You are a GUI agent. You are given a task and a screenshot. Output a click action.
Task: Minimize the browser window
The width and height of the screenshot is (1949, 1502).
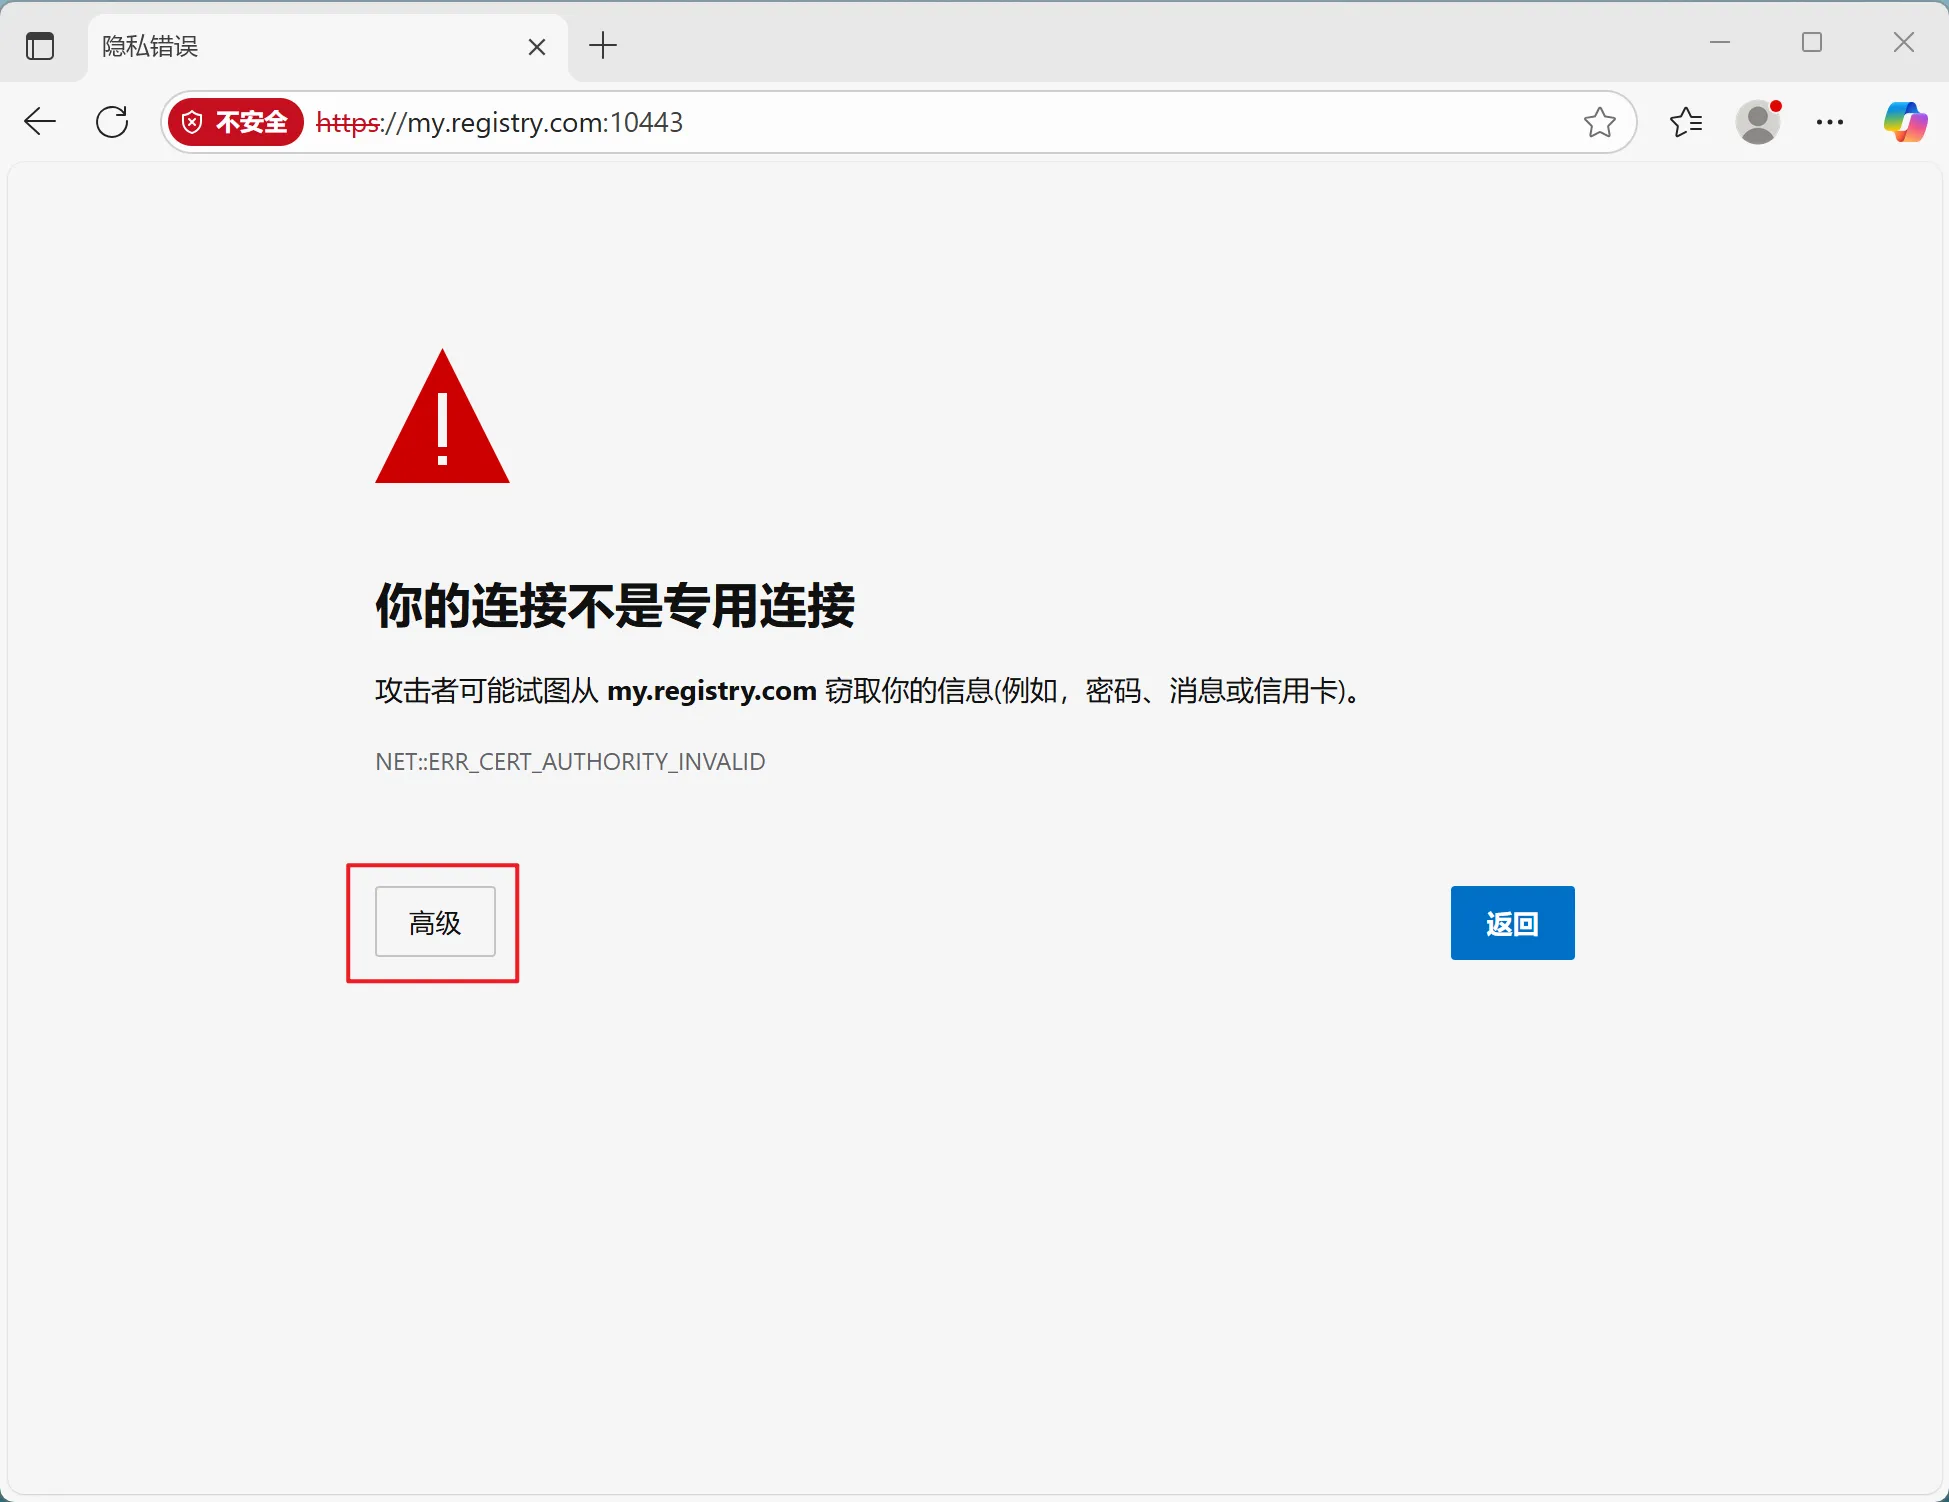point(1720,43)
